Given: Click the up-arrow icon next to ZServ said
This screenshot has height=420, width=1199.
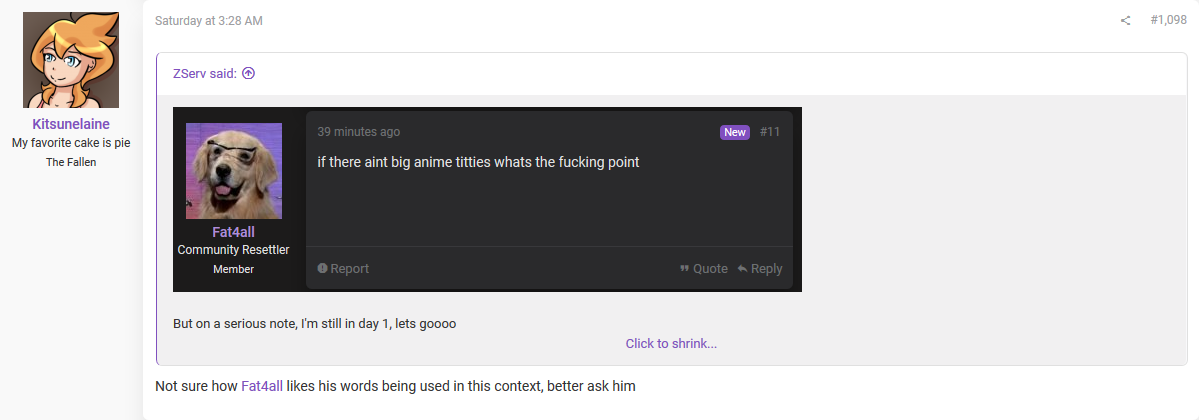Looking at the screenshot, I should coord(249,73).
